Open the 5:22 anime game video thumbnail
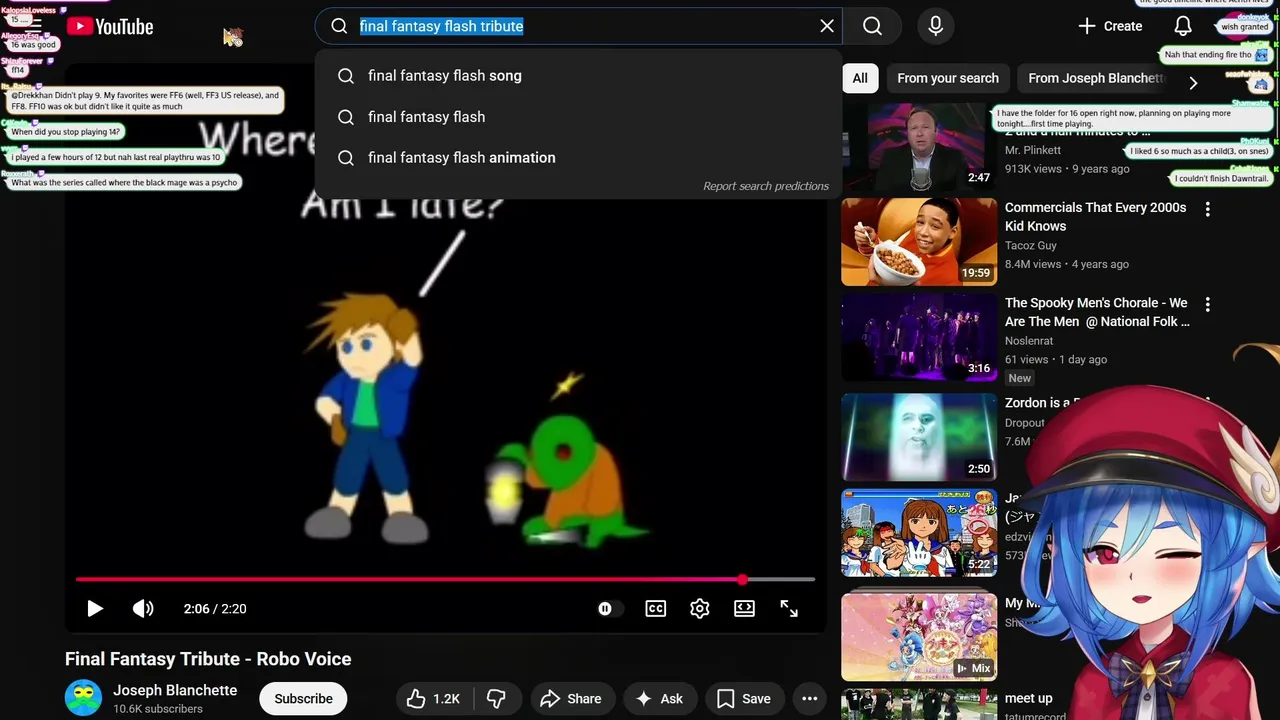Image resolution: width=1280 pixels, height=720 pixels. click(x=919, y=533)
